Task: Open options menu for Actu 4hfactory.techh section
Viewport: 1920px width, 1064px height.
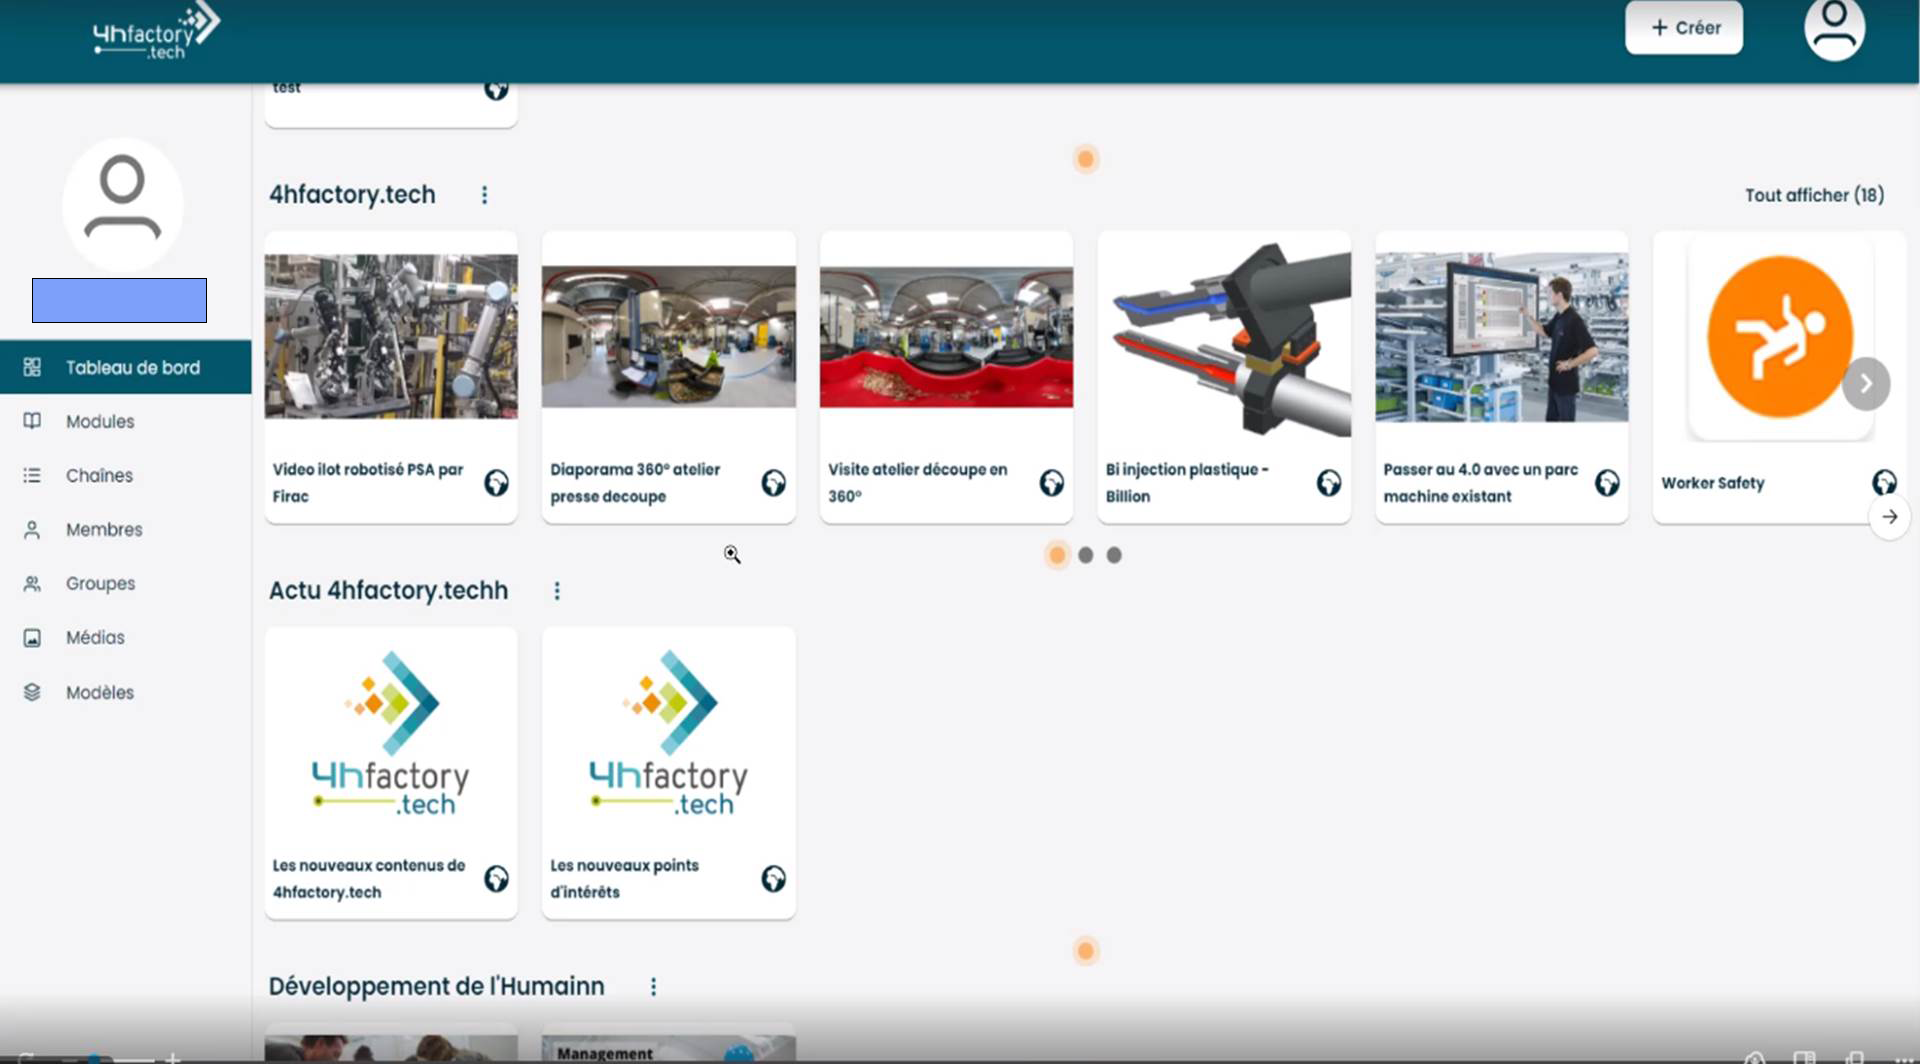Action: pos(557,591)
